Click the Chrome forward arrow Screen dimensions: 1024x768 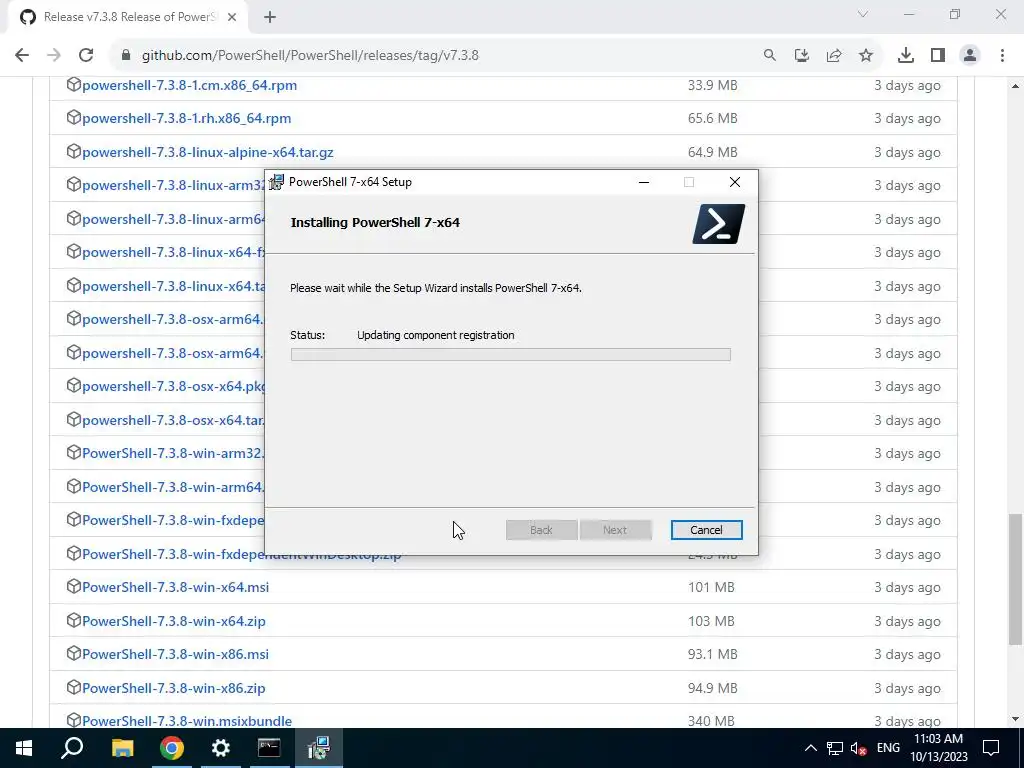[54, 56]
